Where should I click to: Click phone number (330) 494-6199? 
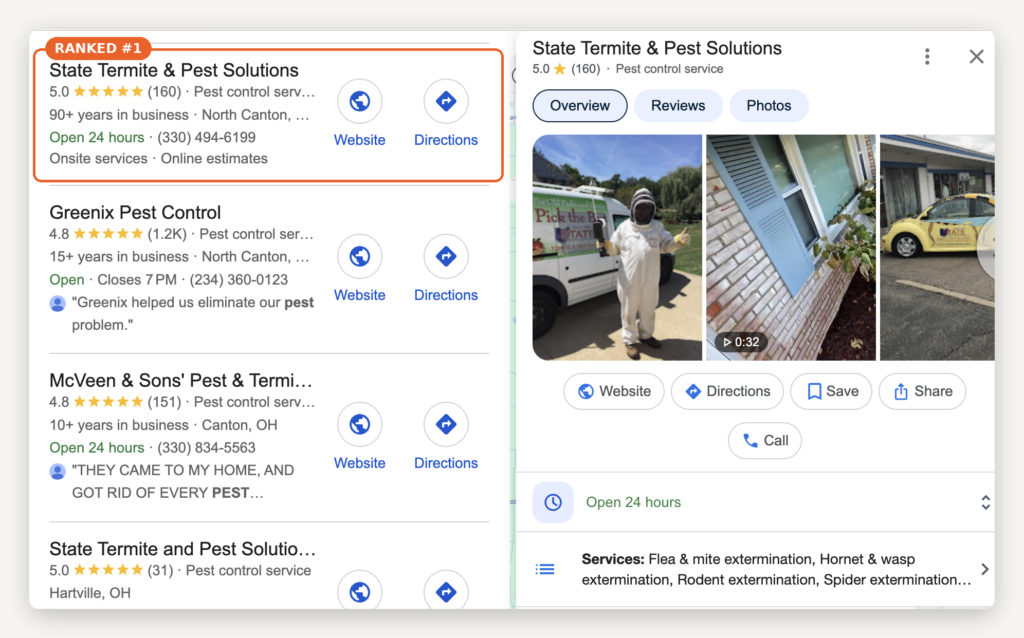[206, 137]
